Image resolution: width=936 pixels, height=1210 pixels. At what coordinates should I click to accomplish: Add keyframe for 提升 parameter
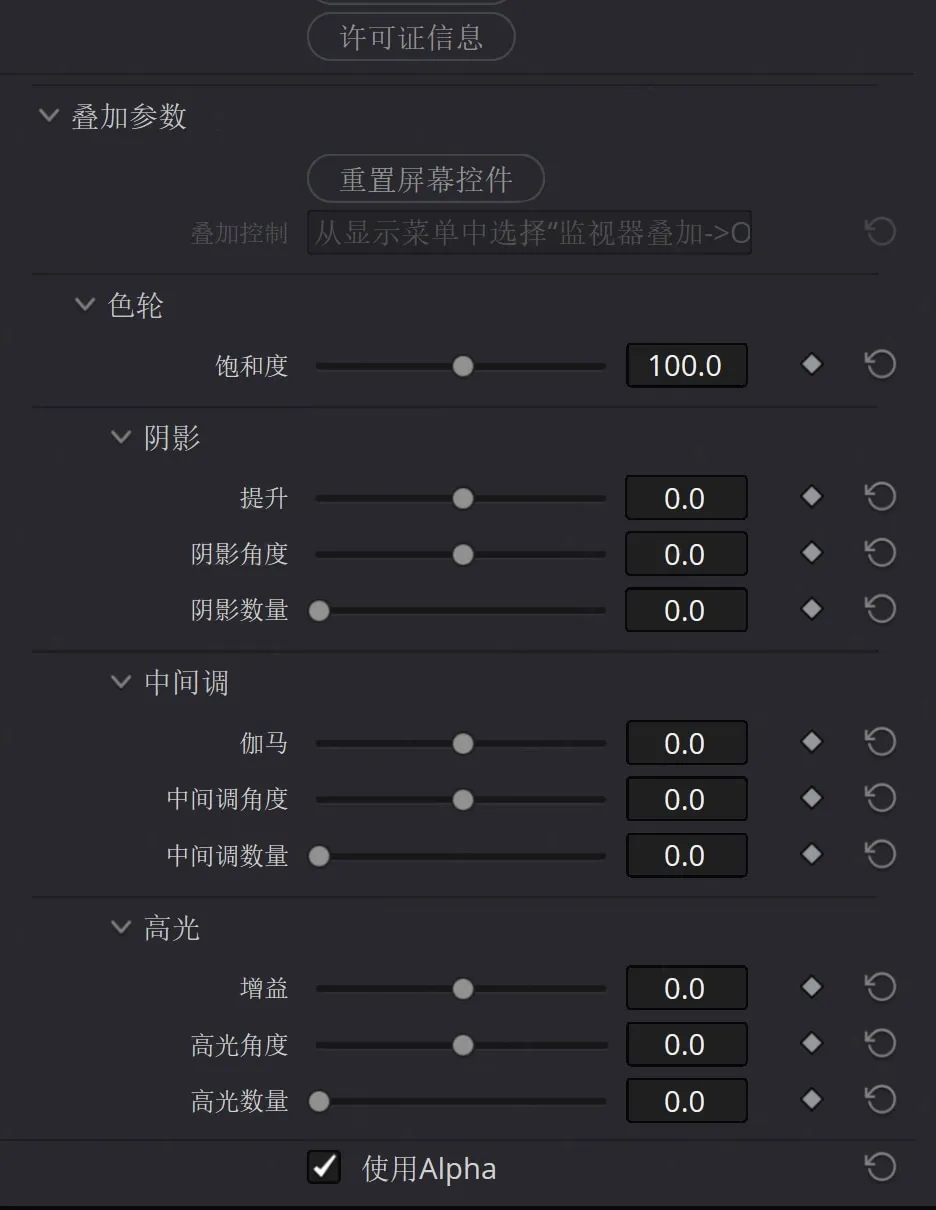(x=812, y=497)
